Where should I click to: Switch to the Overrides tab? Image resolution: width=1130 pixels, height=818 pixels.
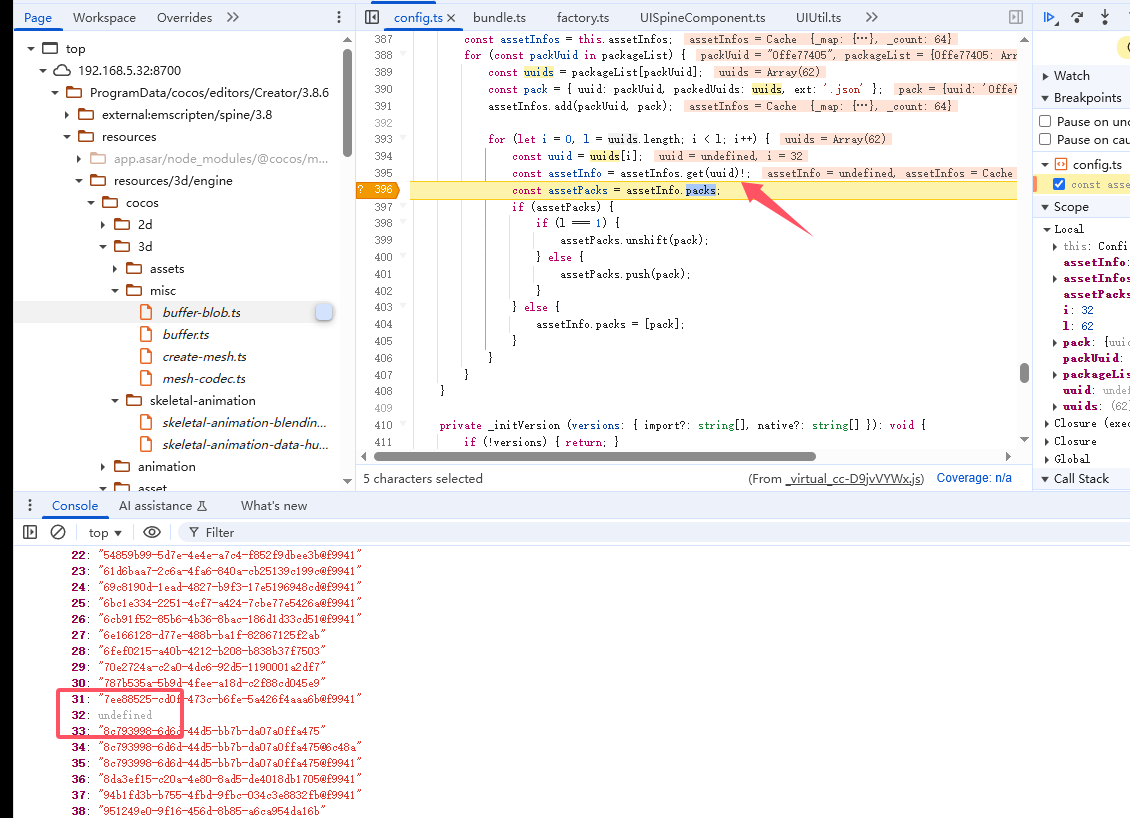point(184,17)
